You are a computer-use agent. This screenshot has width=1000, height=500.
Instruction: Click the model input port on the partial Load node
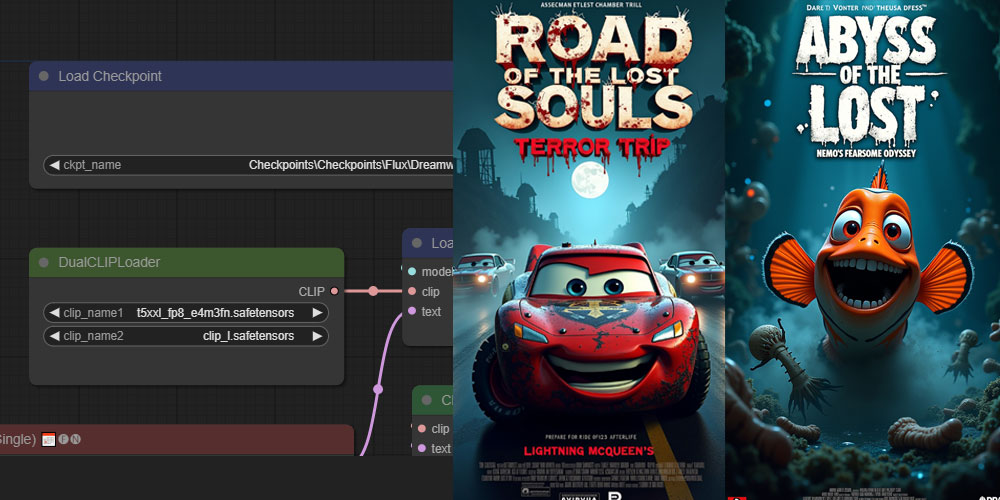pyautogui.click(x=411, y=271)
